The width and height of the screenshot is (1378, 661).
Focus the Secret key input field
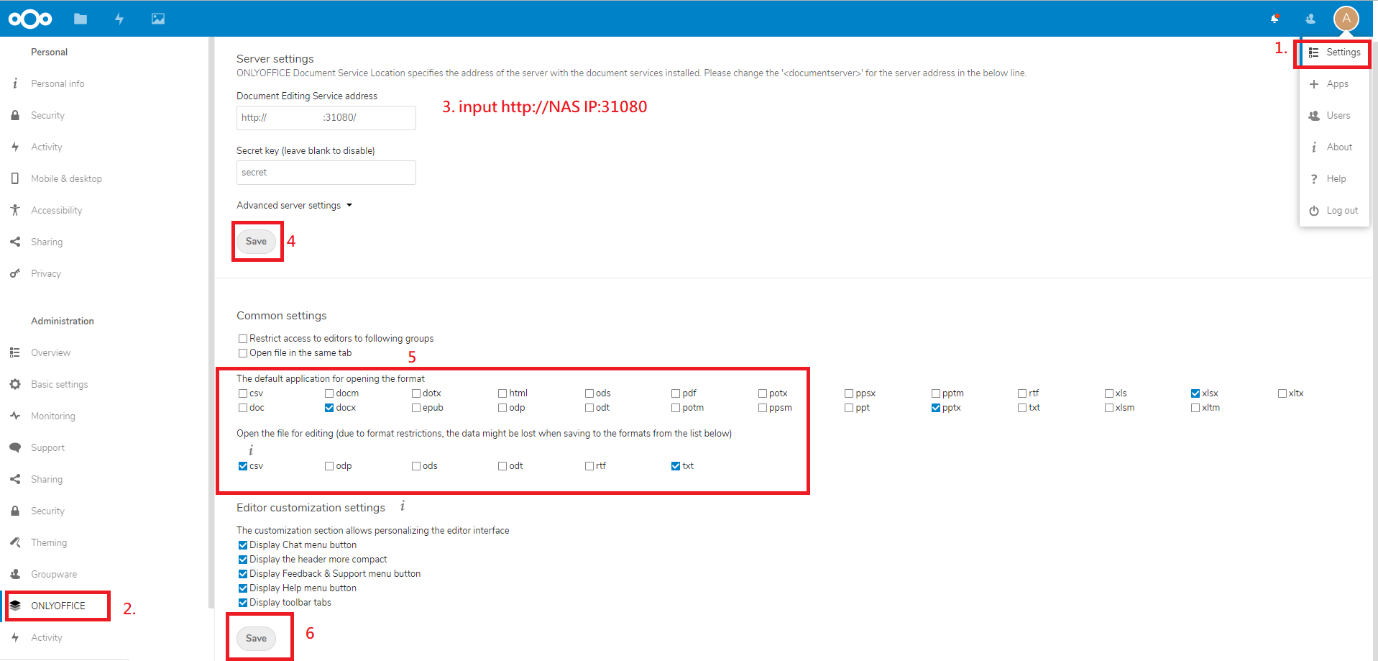click(x=326, y=172)
